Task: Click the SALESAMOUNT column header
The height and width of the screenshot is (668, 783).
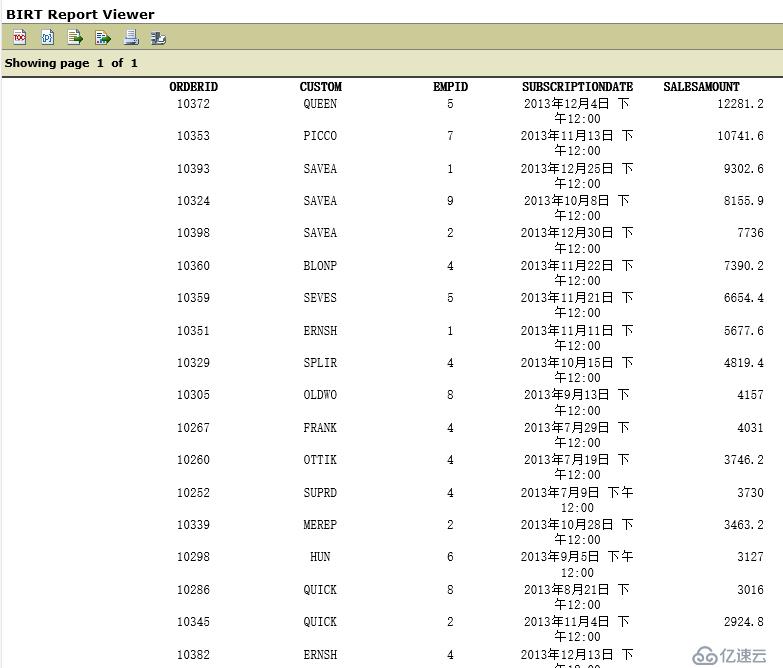Action: (701, 87)
